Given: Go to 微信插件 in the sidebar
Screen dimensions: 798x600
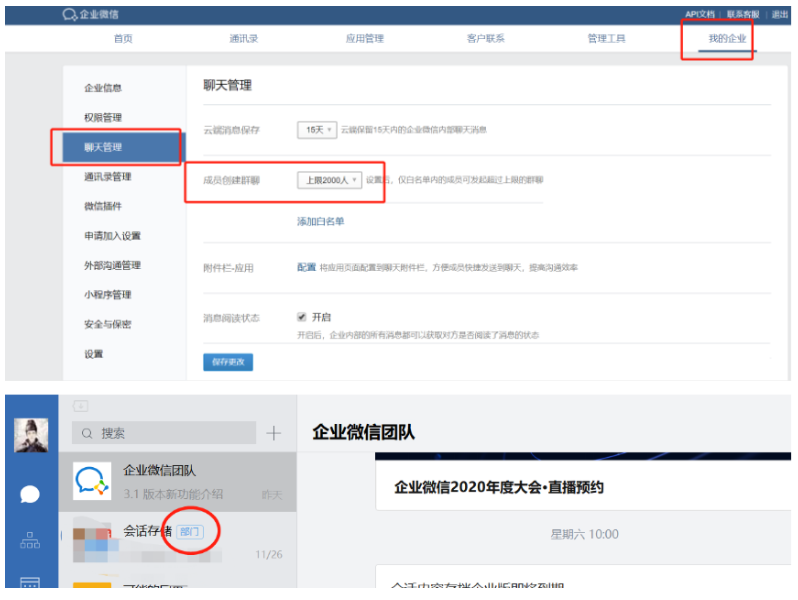Looking at the screenshot, I should click(x=103, y=206).
